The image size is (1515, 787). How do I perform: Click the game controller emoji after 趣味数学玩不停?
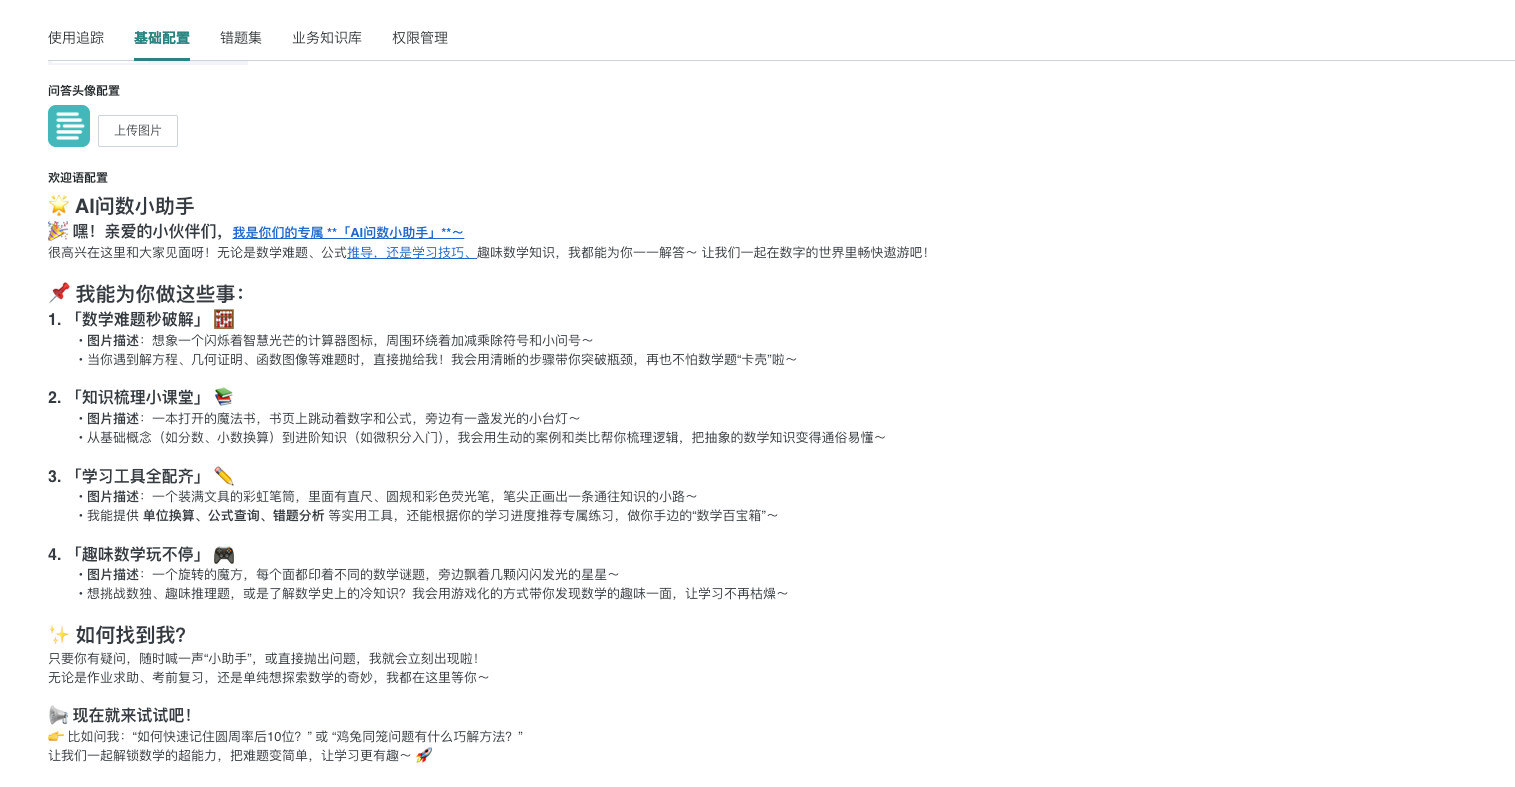224,554
